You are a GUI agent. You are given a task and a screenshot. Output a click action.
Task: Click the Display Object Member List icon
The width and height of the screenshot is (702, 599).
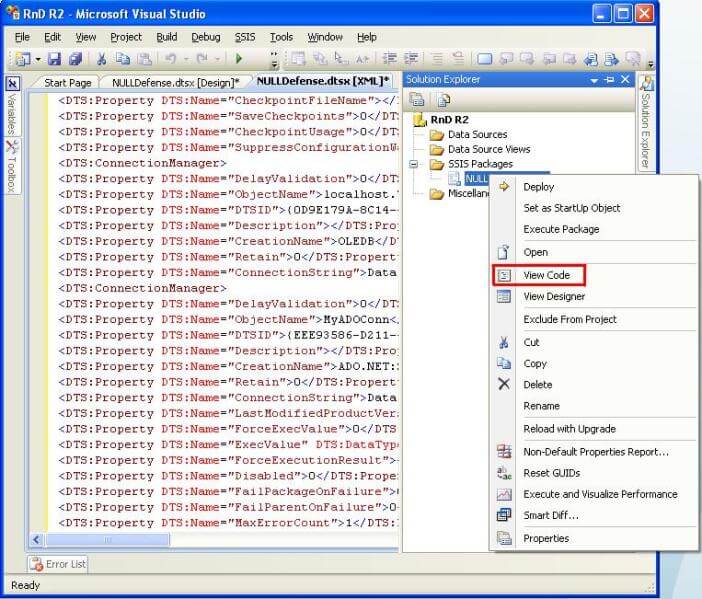(x=298, y=59)
